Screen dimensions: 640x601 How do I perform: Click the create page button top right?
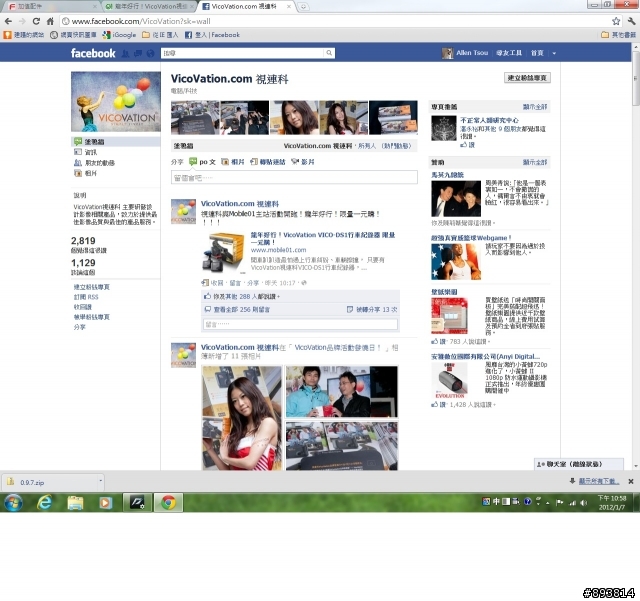pyautogui.click(x=527, y=78)
